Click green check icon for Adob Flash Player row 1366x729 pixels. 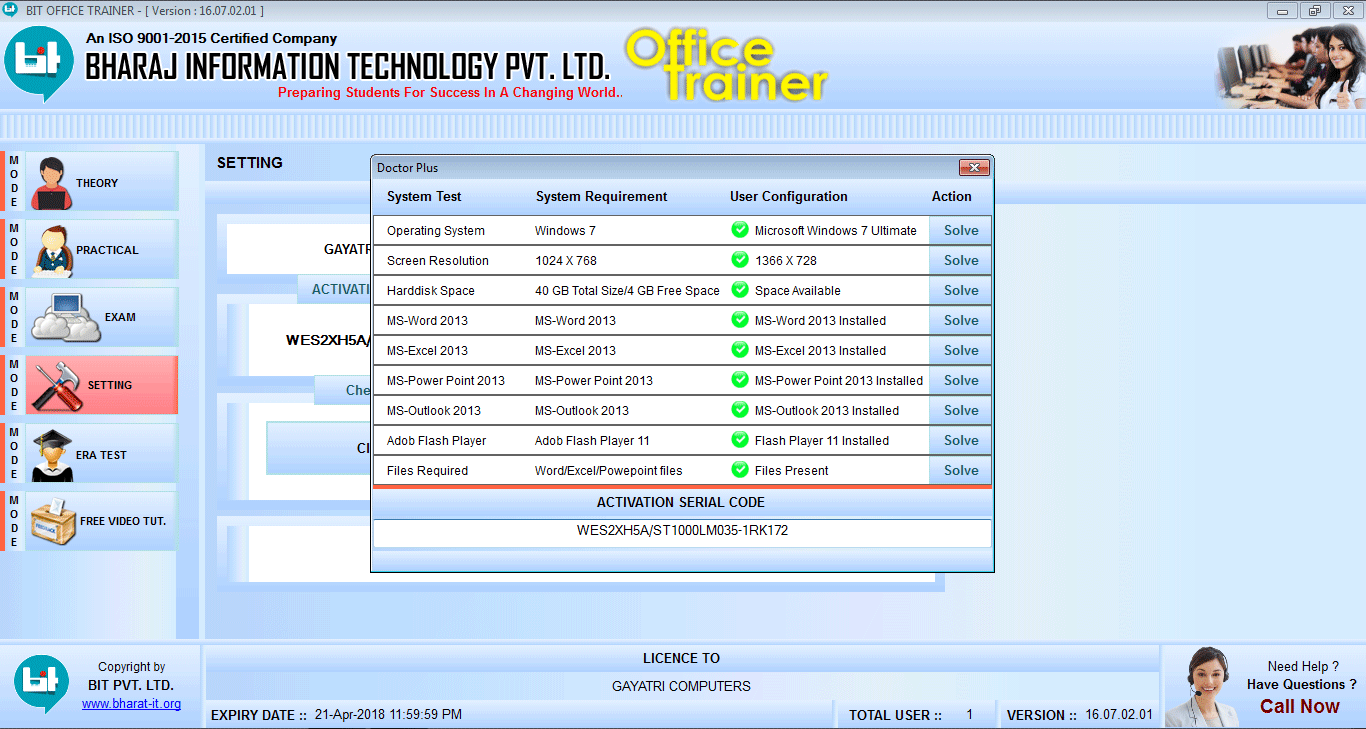740,440
